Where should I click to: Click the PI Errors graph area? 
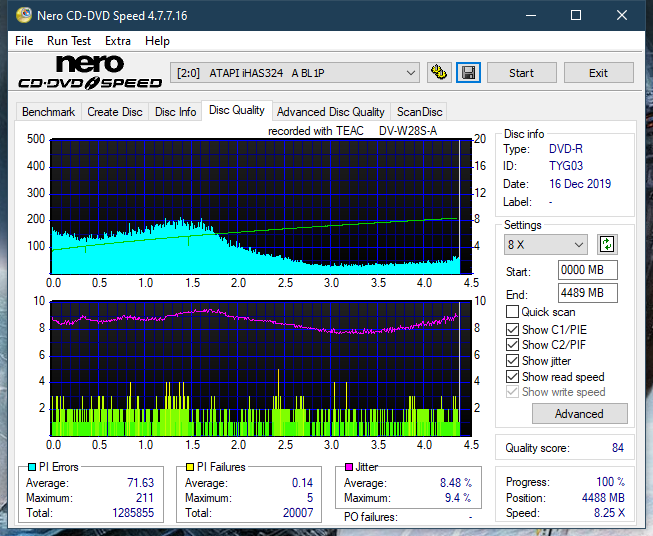point(261,207)
